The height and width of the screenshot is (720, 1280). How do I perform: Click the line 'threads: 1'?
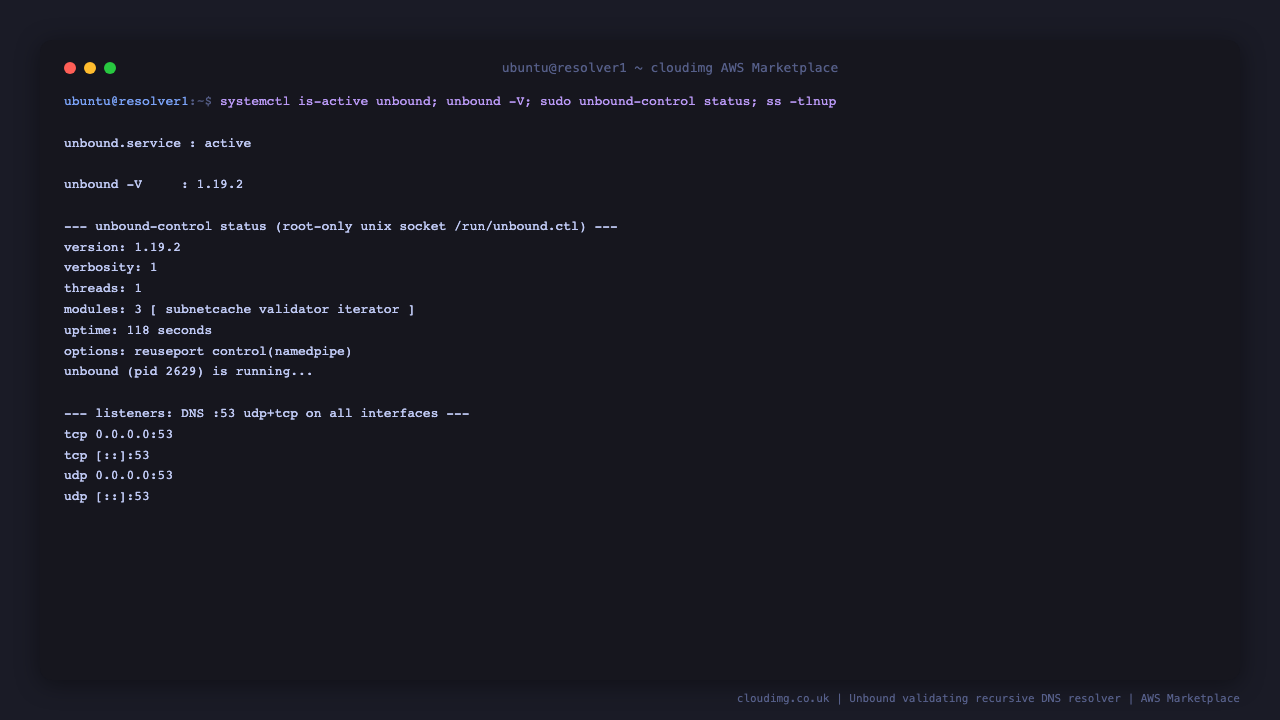tap(103, 288)
